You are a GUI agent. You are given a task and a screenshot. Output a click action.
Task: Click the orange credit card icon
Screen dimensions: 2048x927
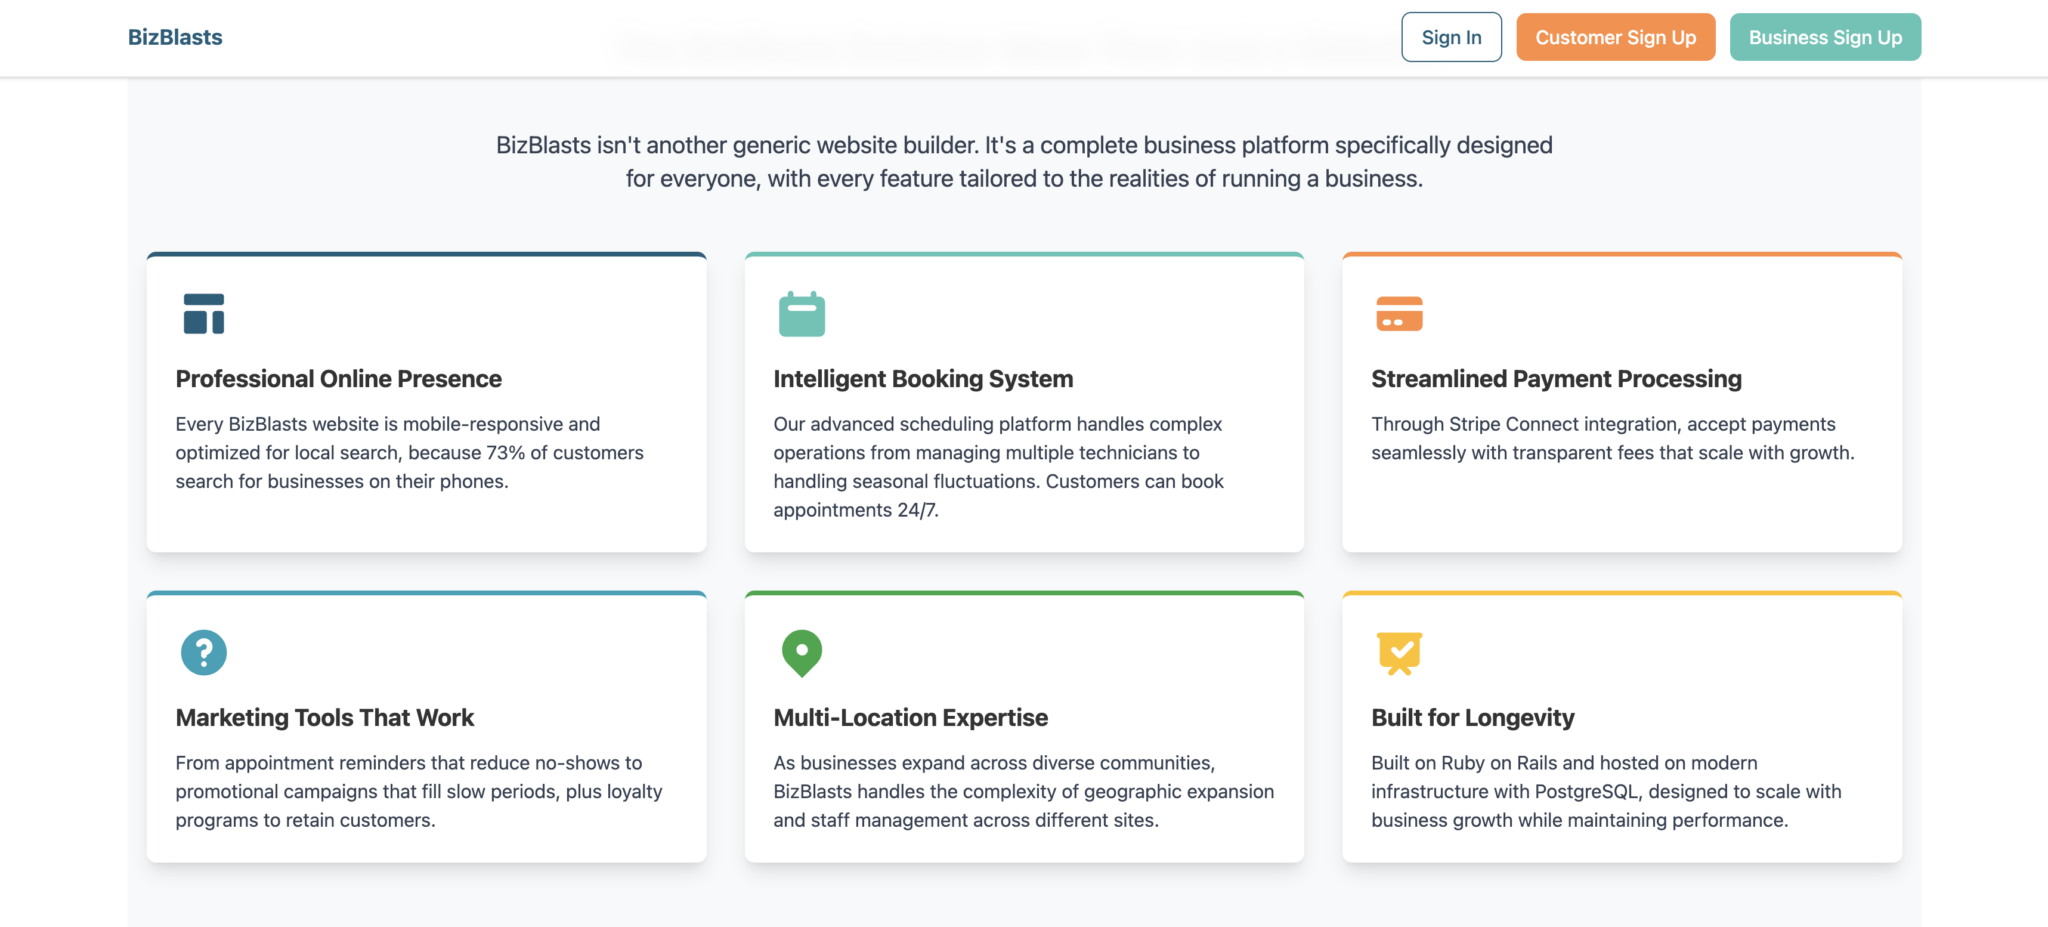click(x=1399, y=314)
